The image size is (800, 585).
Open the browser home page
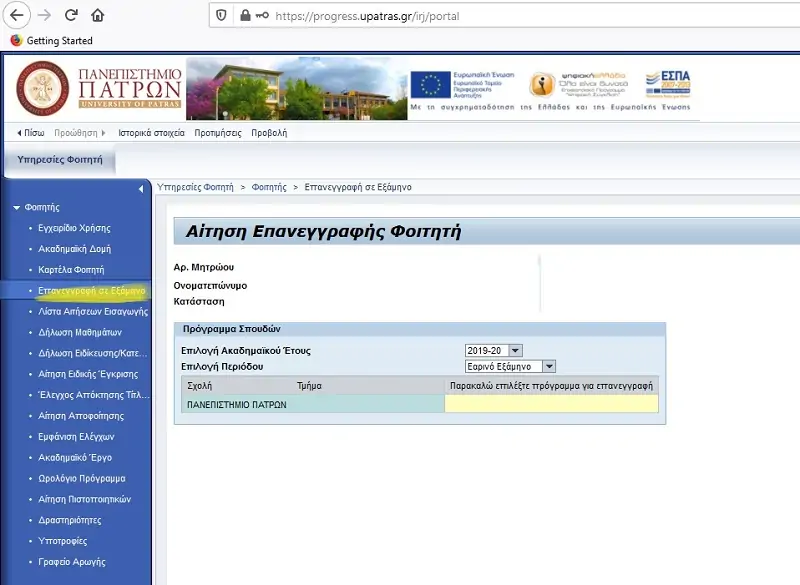(x=97, y=16)
